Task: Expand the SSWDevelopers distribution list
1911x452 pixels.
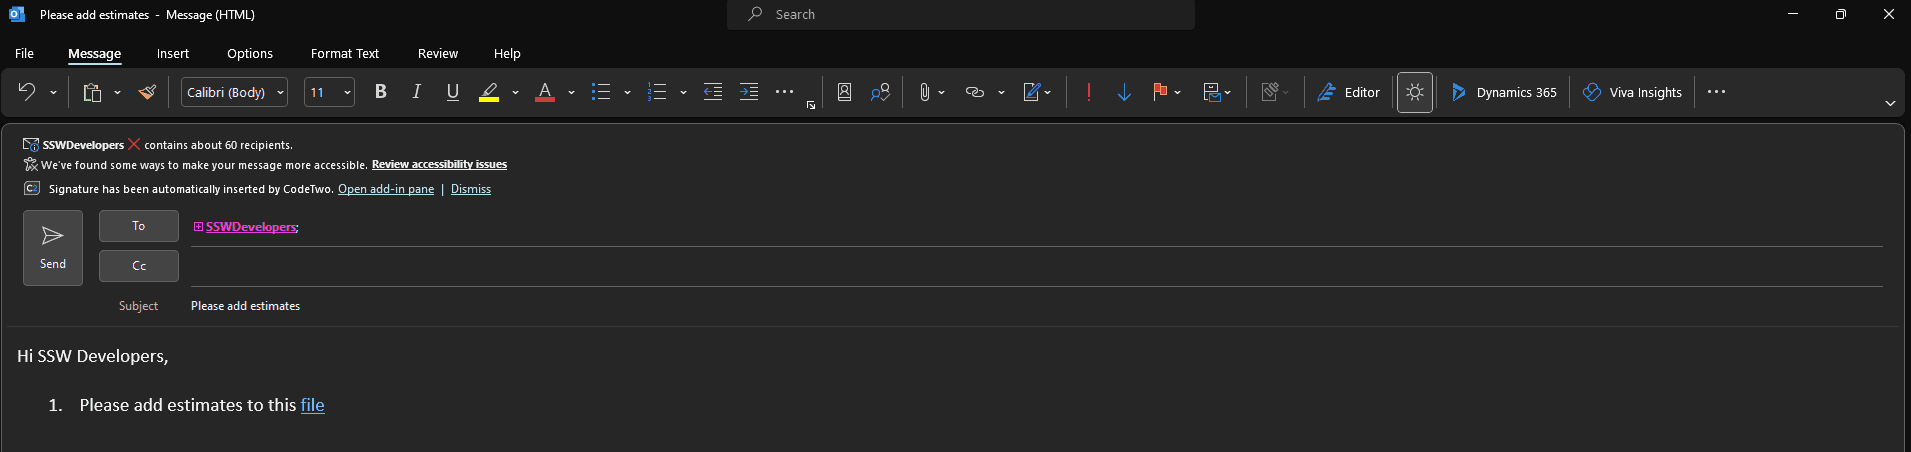Action: (198, 227)
